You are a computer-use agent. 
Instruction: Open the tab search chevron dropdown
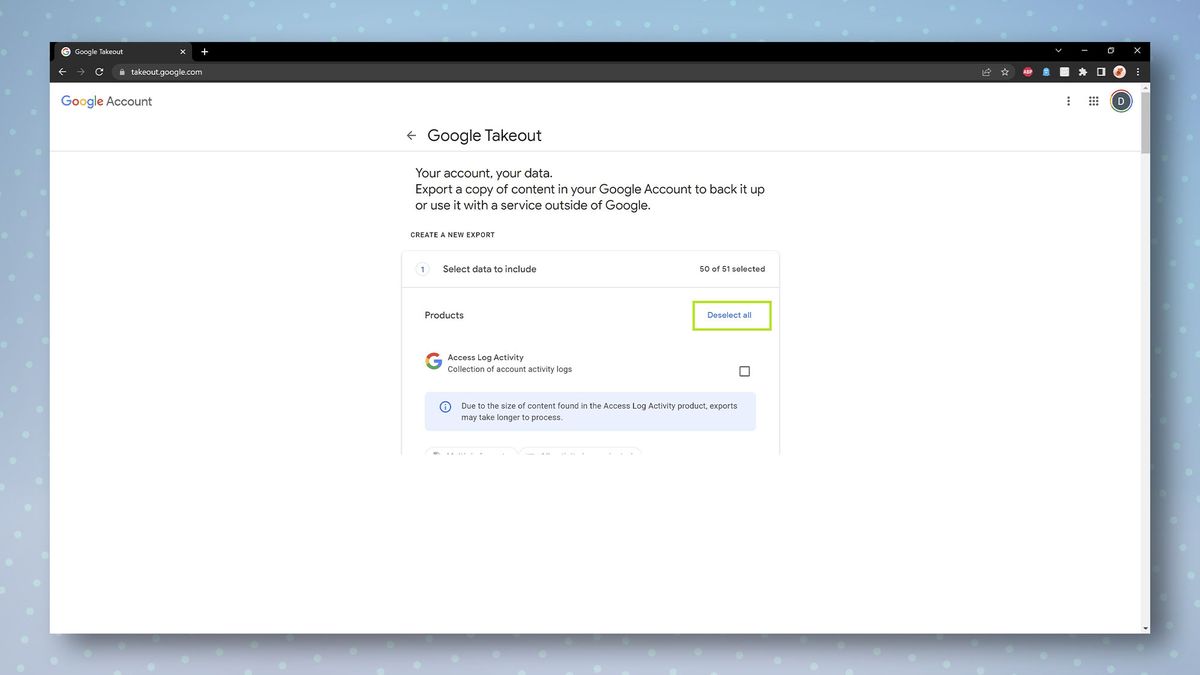click(x=1058, y=50)
